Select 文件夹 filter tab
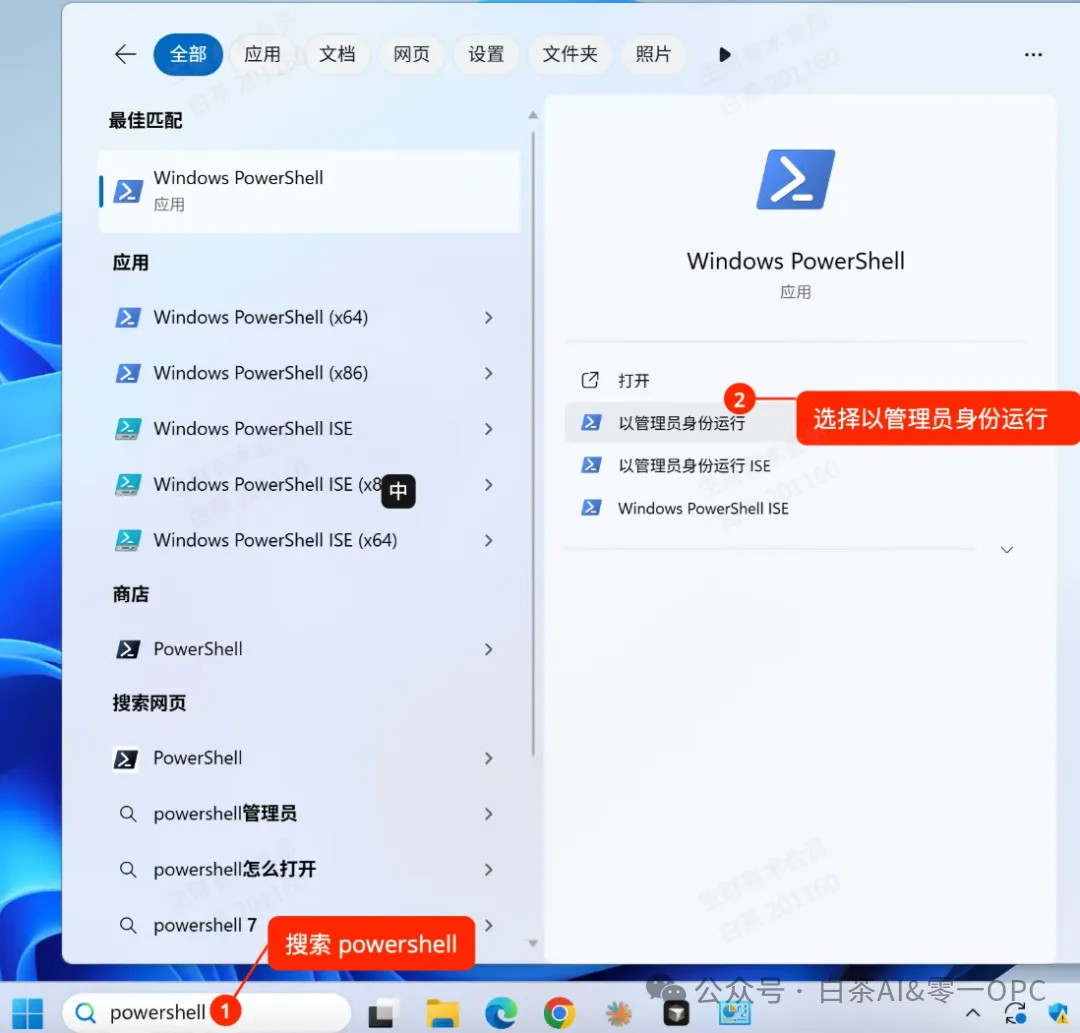This screenshot has width=1080, height=1033. pos(570,54)
